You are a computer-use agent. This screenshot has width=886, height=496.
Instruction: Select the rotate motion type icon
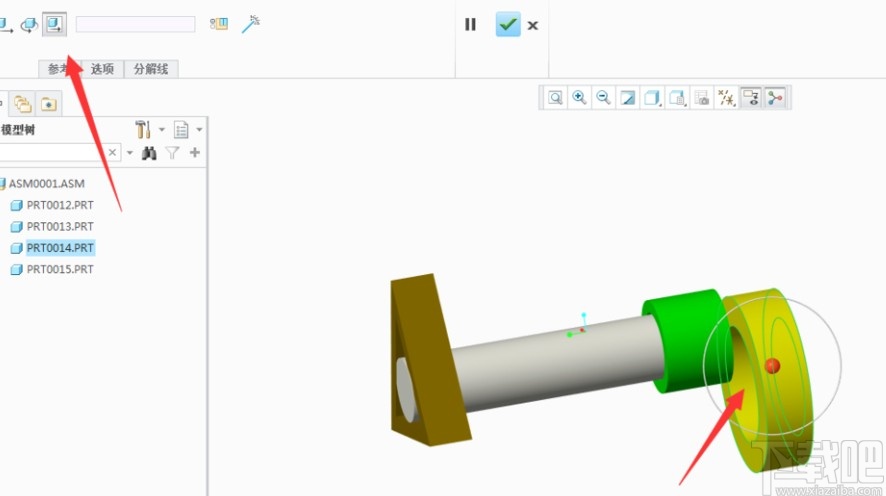(29, 25)
